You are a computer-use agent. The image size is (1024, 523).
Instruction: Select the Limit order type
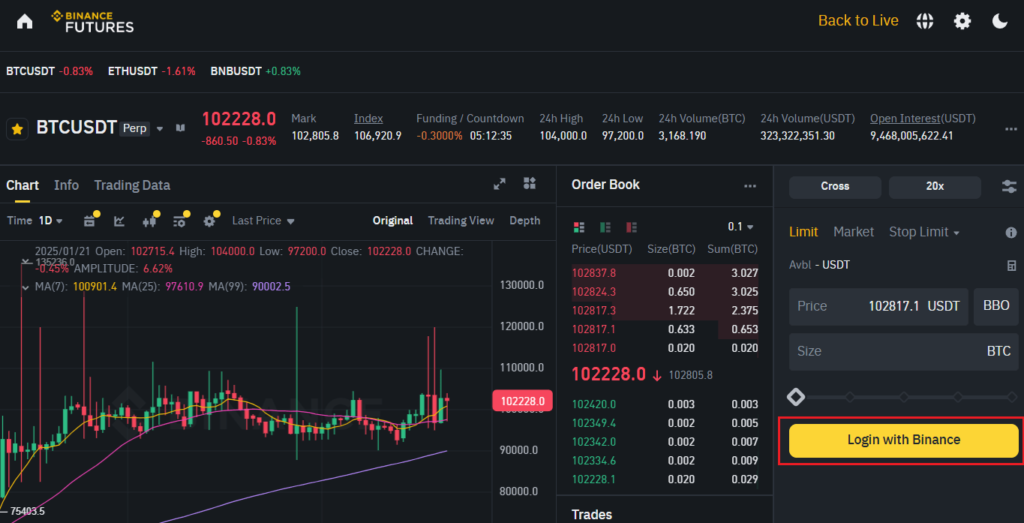(x=803, y=232)
